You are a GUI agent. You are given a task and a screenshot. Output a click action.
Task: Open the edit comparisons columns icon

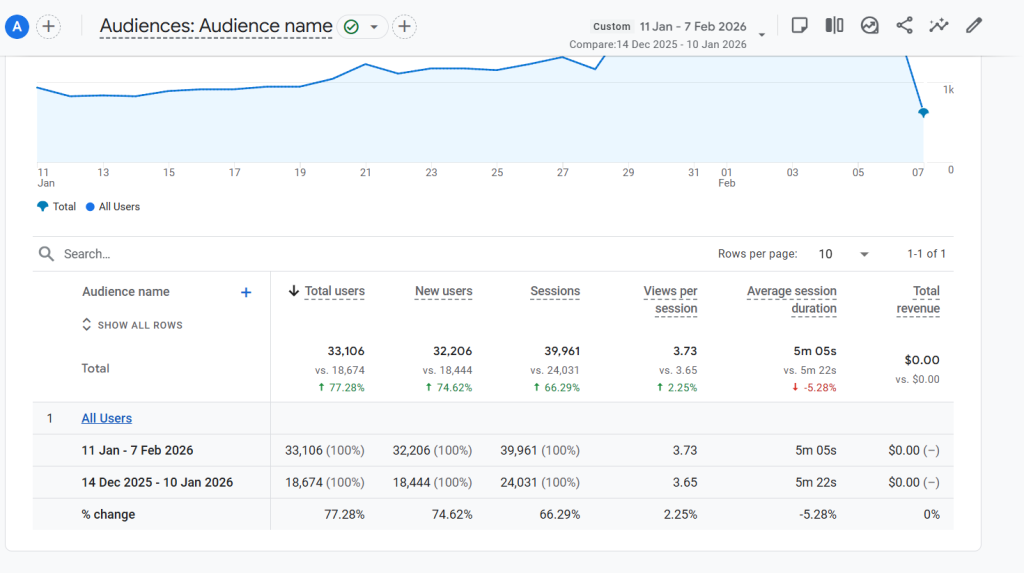(x=834, y=26)
